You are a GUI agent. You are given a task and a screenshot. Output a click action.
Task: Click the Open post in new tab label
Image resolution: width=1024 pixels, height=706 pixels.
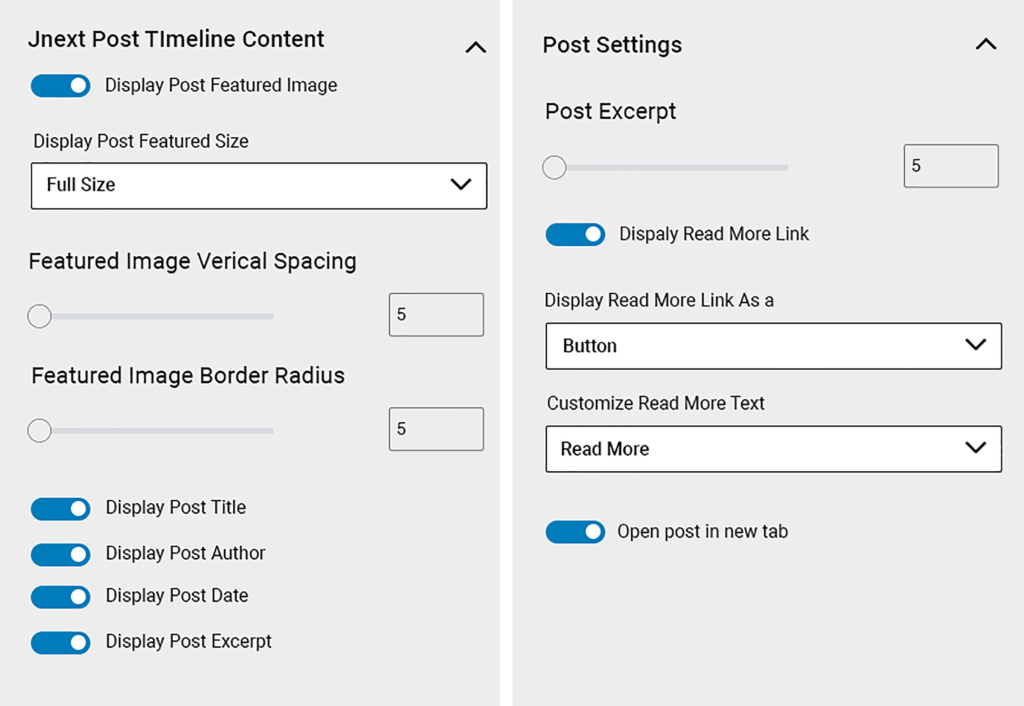pyautogui.click(x=703, y=532)
